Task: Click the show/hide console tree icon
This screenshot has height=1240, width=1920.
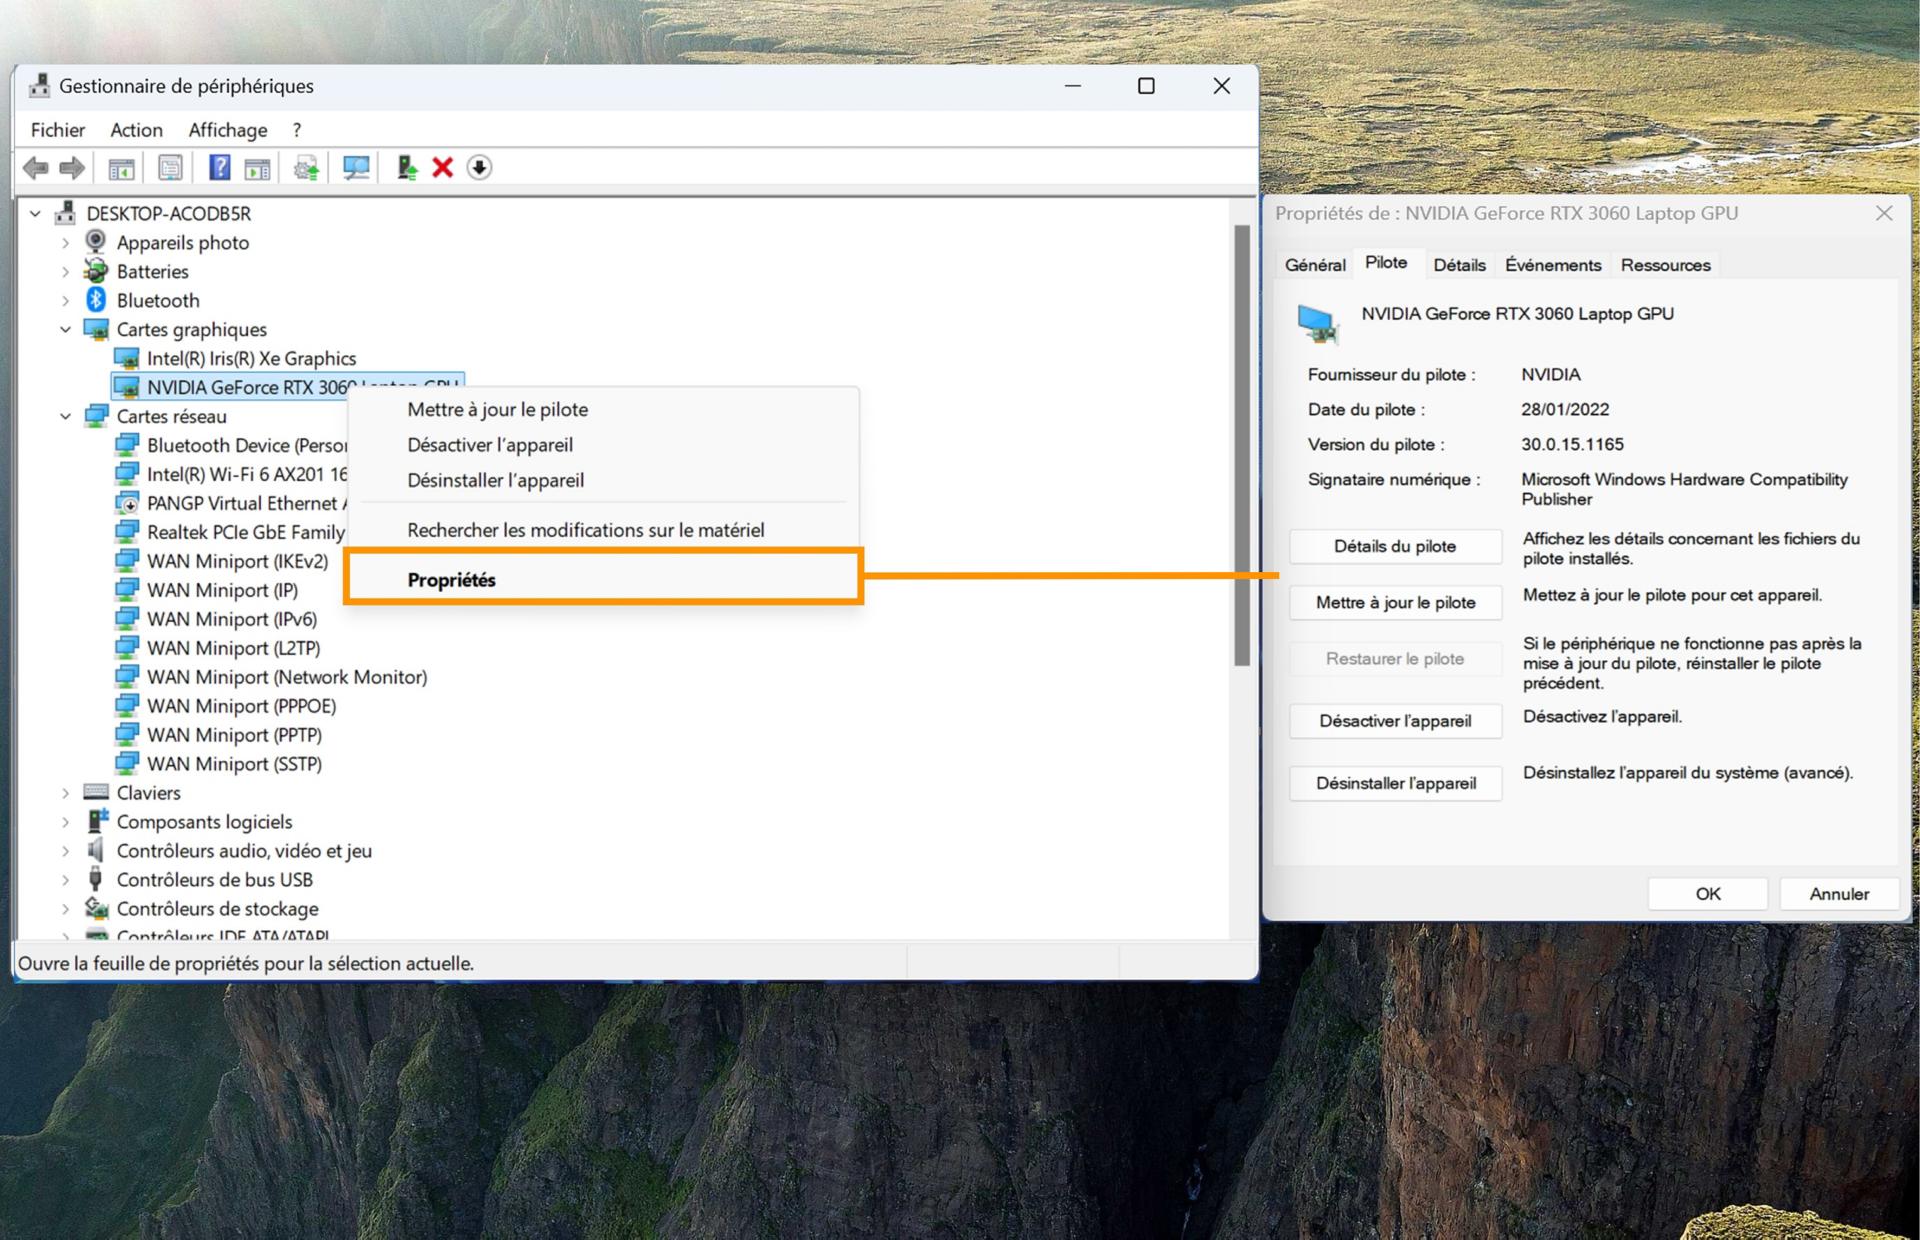Action: (x=121, y=168)
